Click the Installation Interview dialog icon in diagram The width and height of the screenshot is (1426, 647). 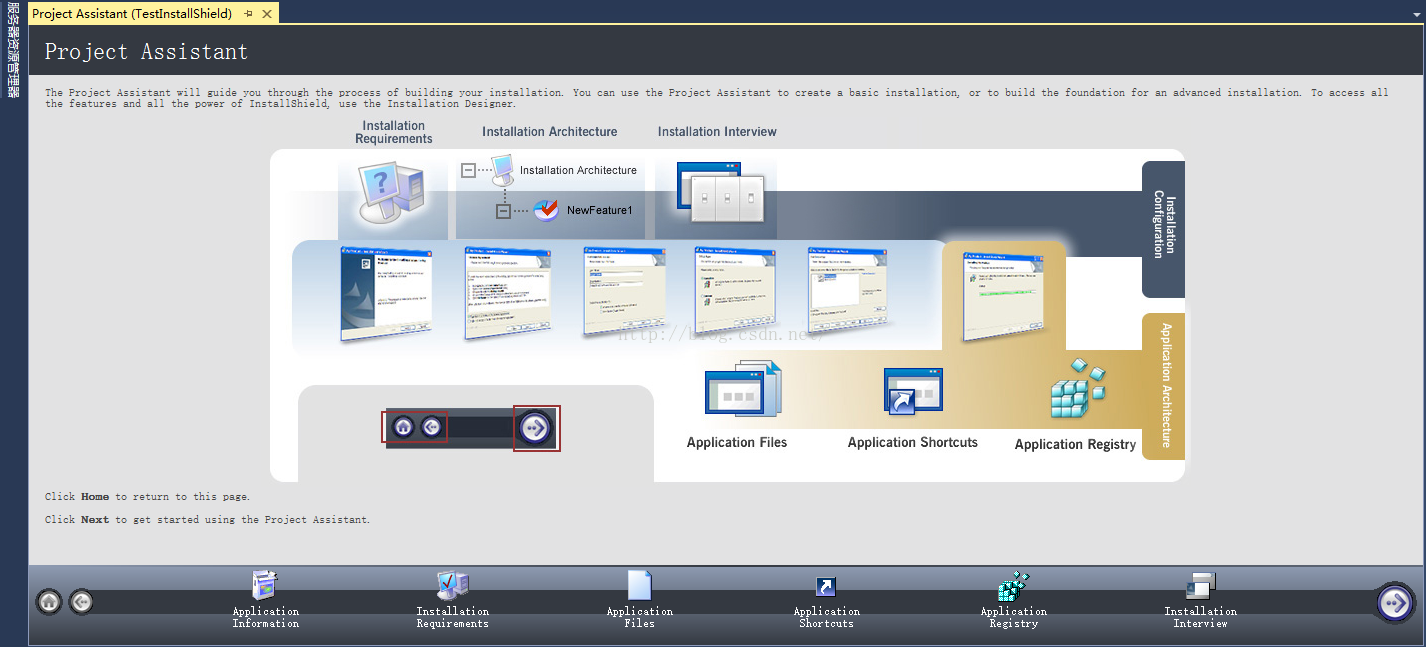pos(721,192)
